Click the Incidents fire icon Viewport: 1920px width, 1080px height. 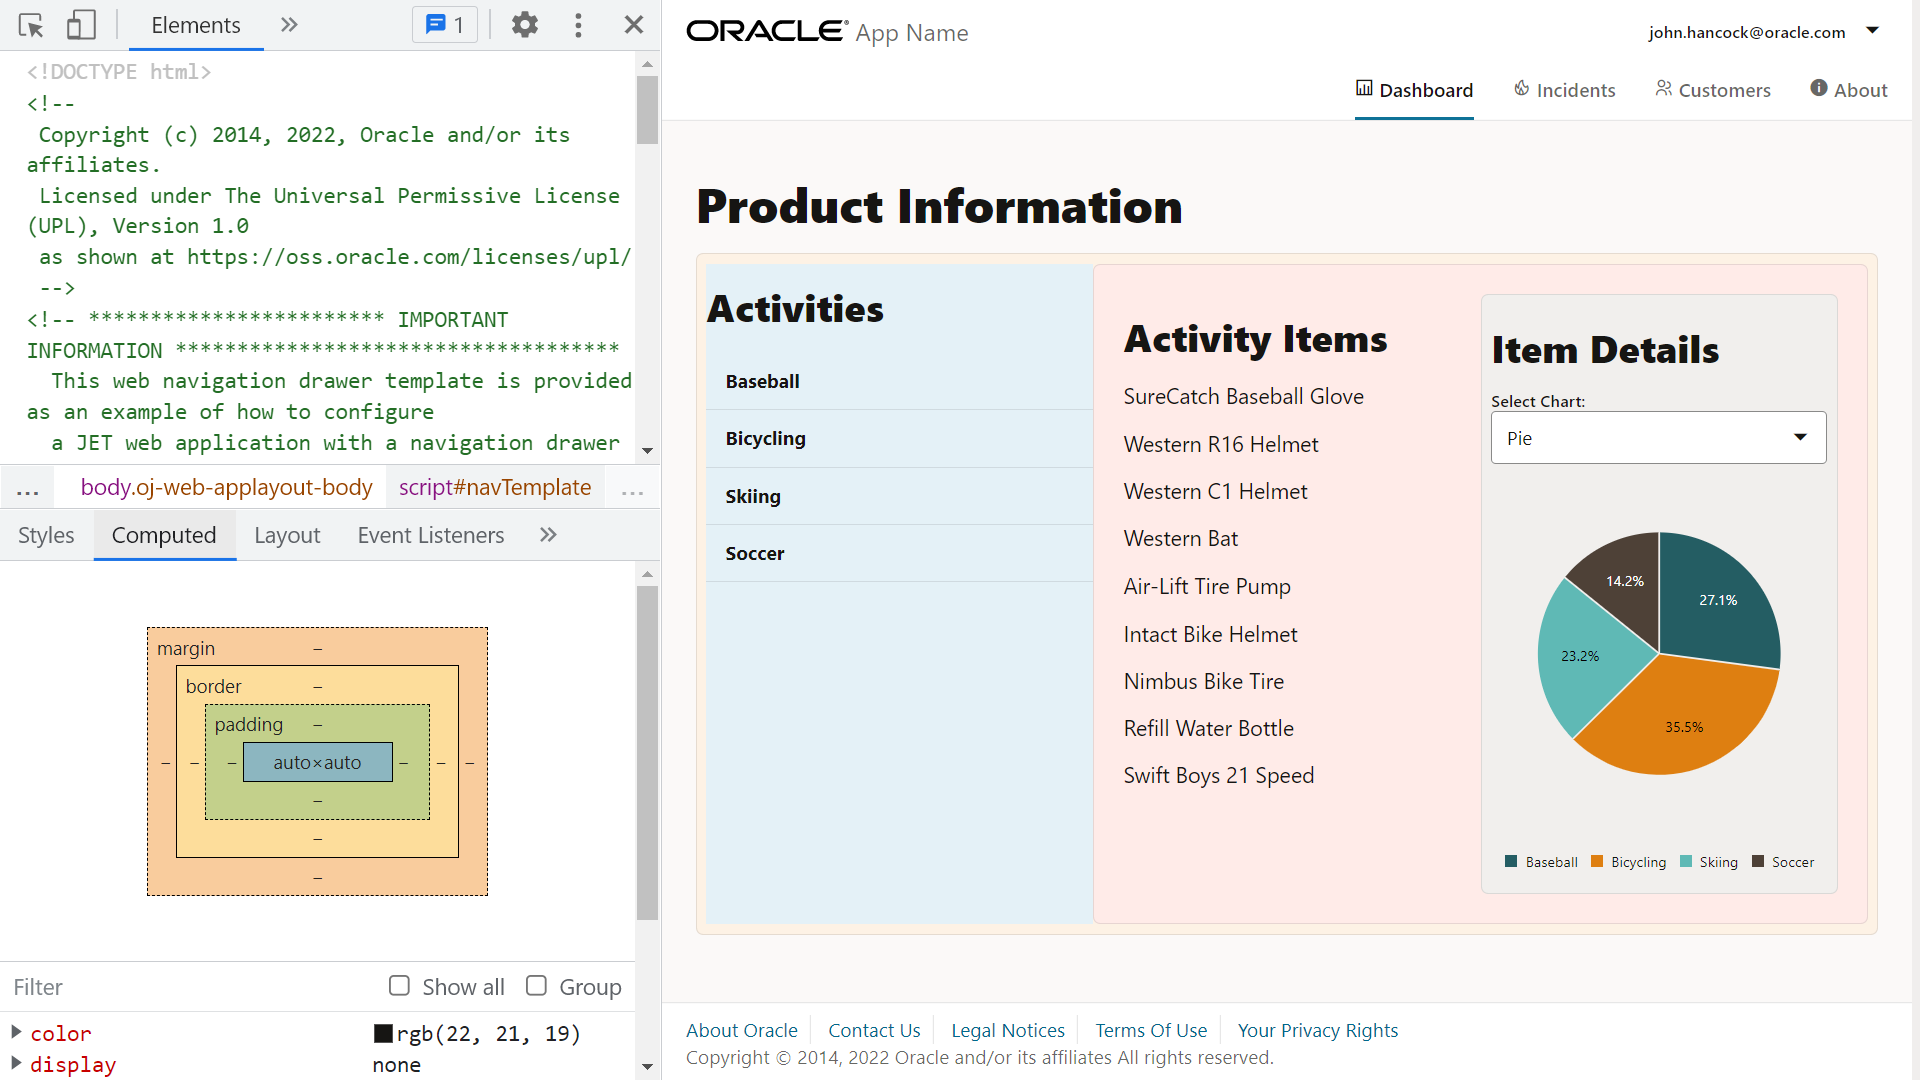click(1521, 88)
